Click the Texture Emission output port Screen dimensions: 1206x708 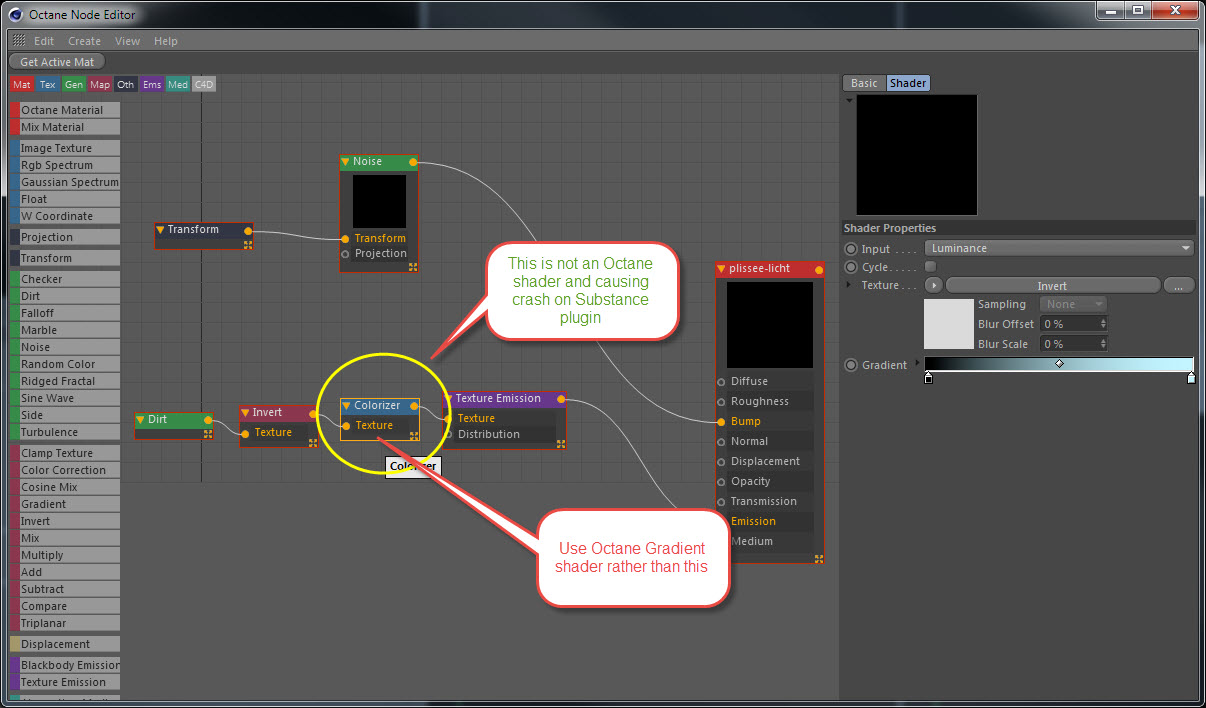tap(561, 399)
